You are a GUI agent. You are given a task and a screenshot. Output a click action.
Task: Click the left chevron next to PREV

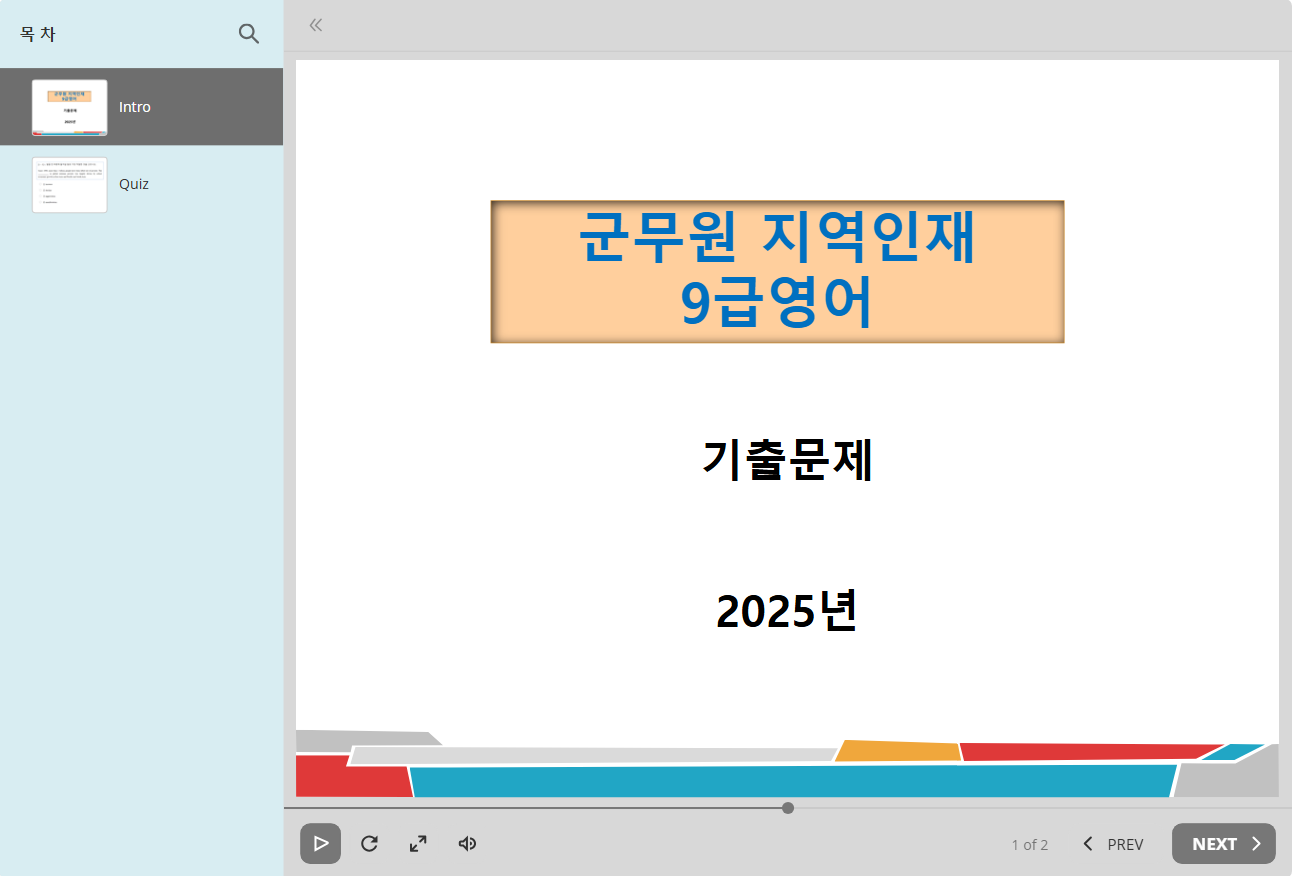coord(1087,843)
